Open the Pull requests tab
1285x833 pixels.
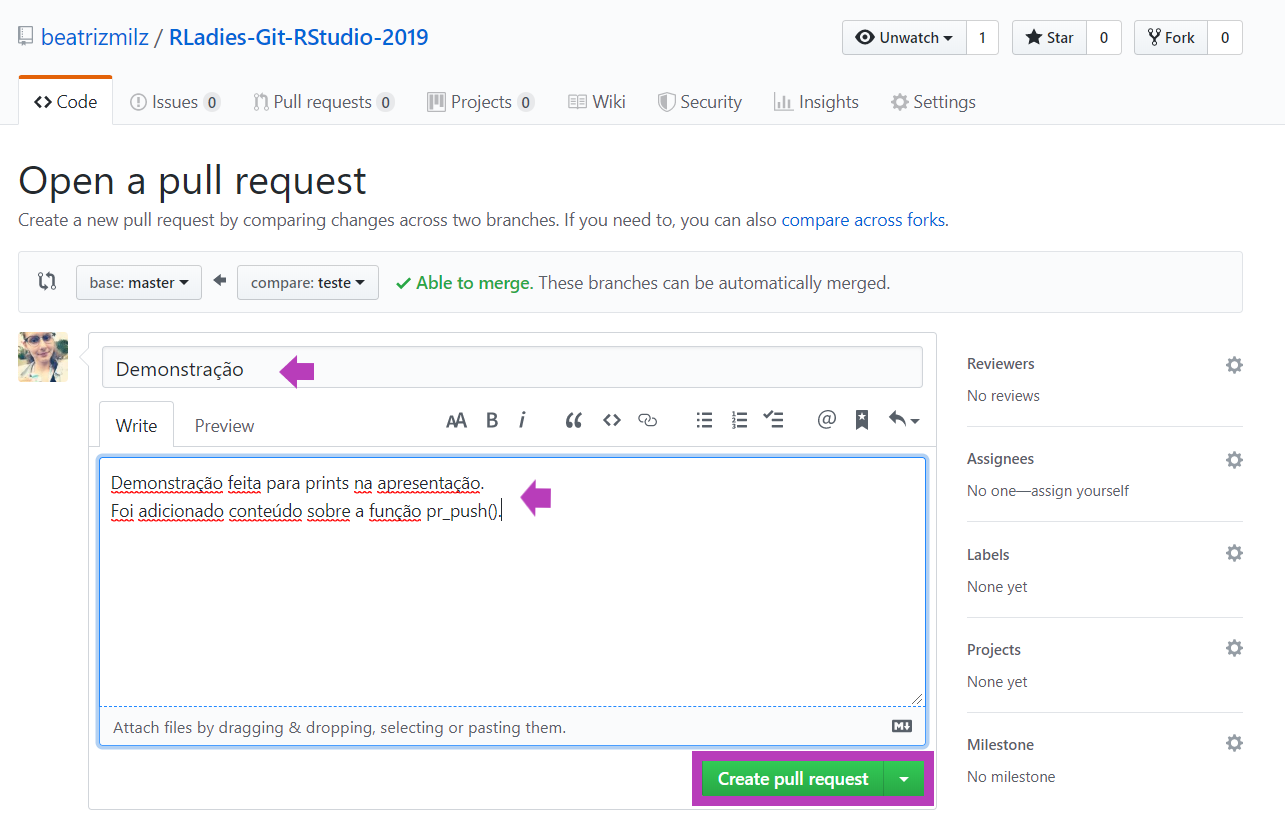tap(323, 102)
